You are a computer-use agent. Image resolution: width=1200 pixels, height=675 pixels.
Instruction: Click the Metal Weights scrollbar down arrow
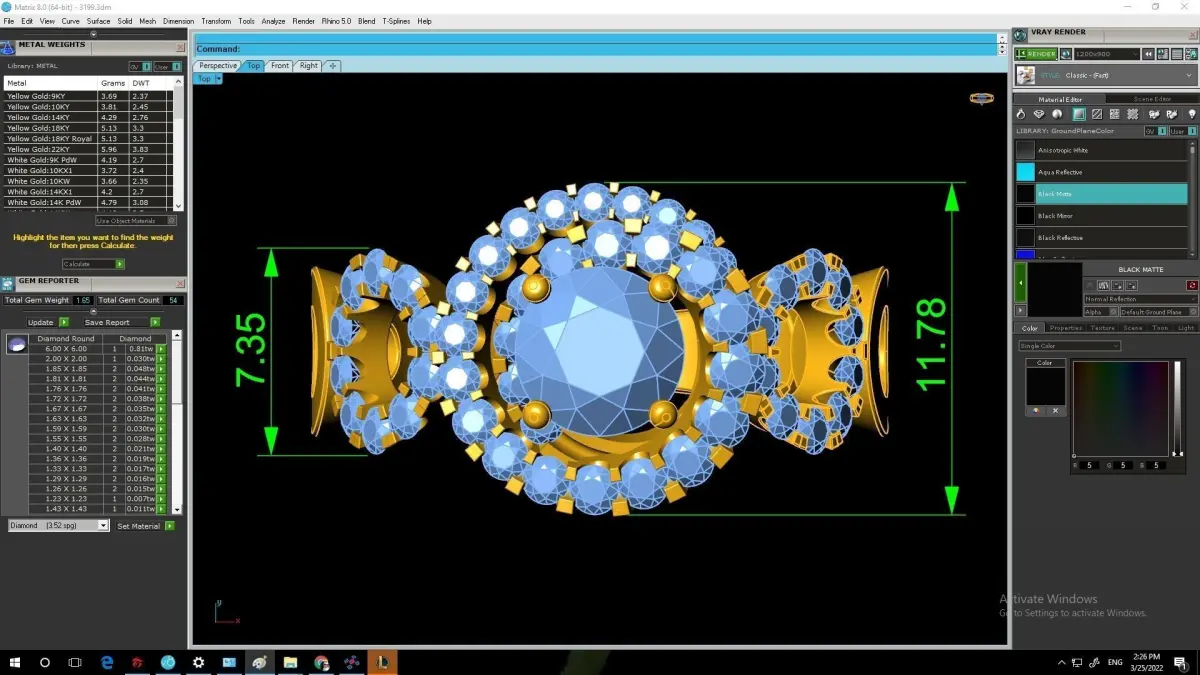[x=179, y=206]
